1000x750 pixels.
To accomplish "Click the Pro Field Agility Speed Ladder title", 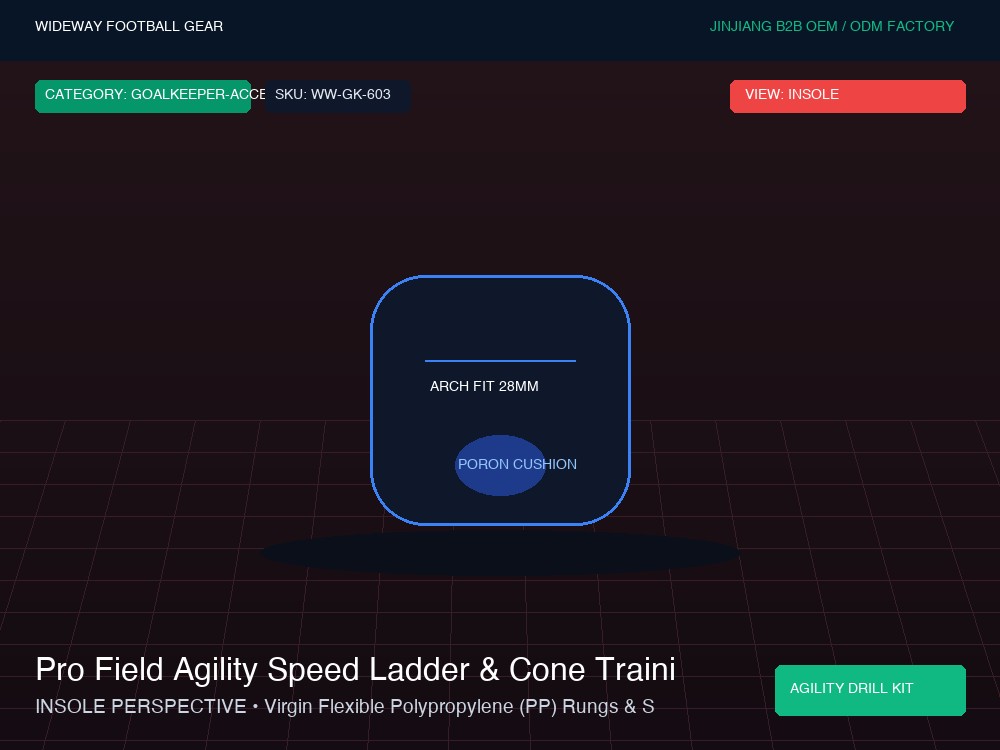I will pos(355,670).
